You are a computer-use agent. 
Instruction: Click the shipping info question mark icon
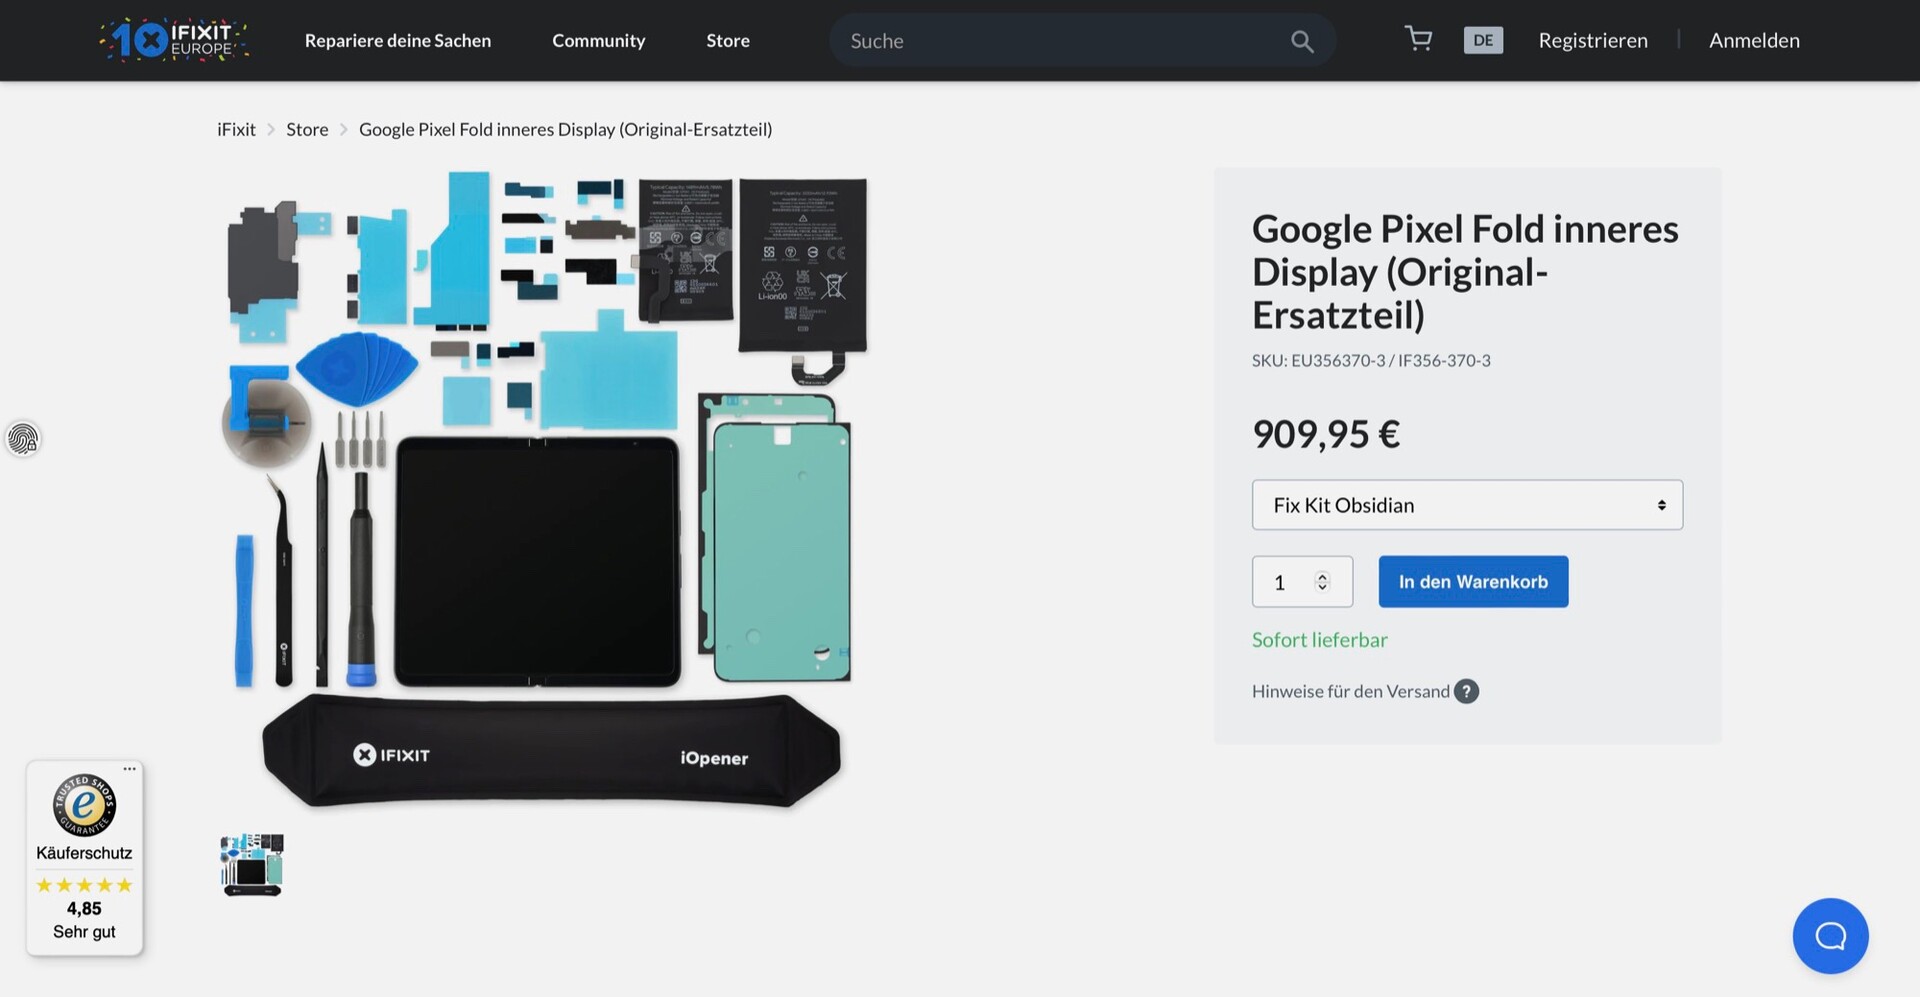coord(1466,691)
